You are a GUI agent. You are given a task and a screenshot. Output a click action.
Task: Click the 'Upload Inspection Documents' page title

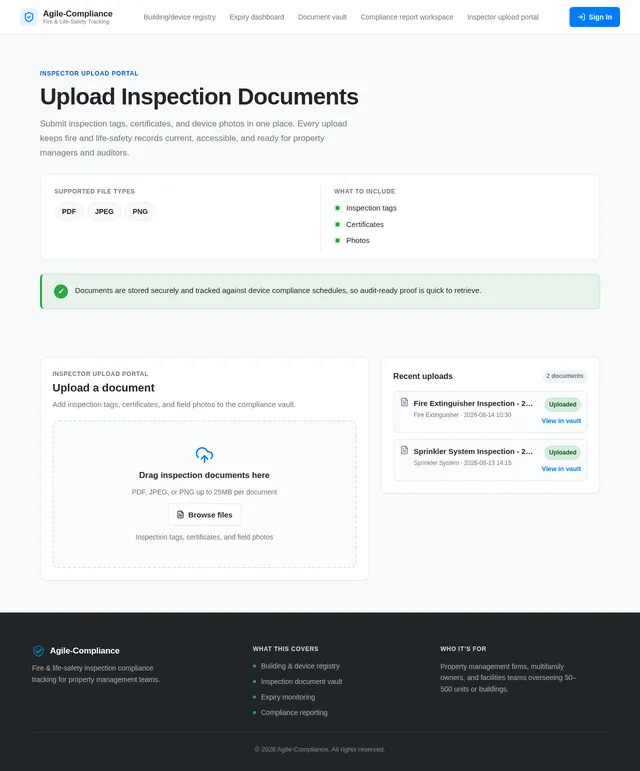tap(199, 96)
